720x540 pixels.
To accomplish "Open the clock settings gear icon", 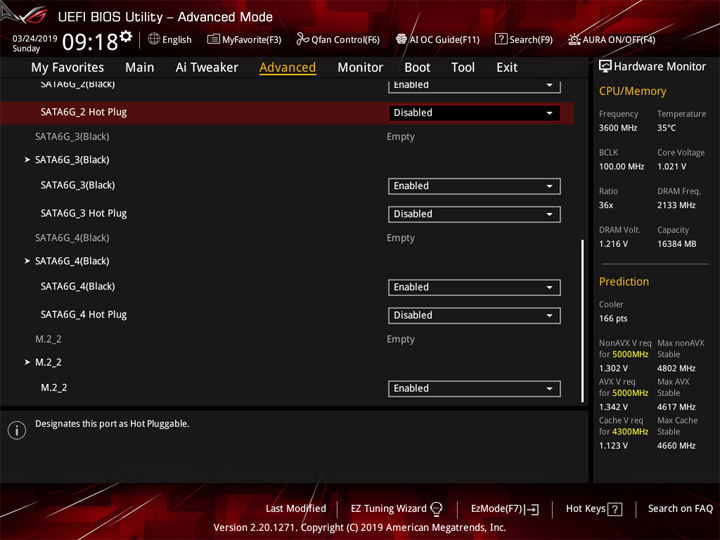I will pos(126,37).
